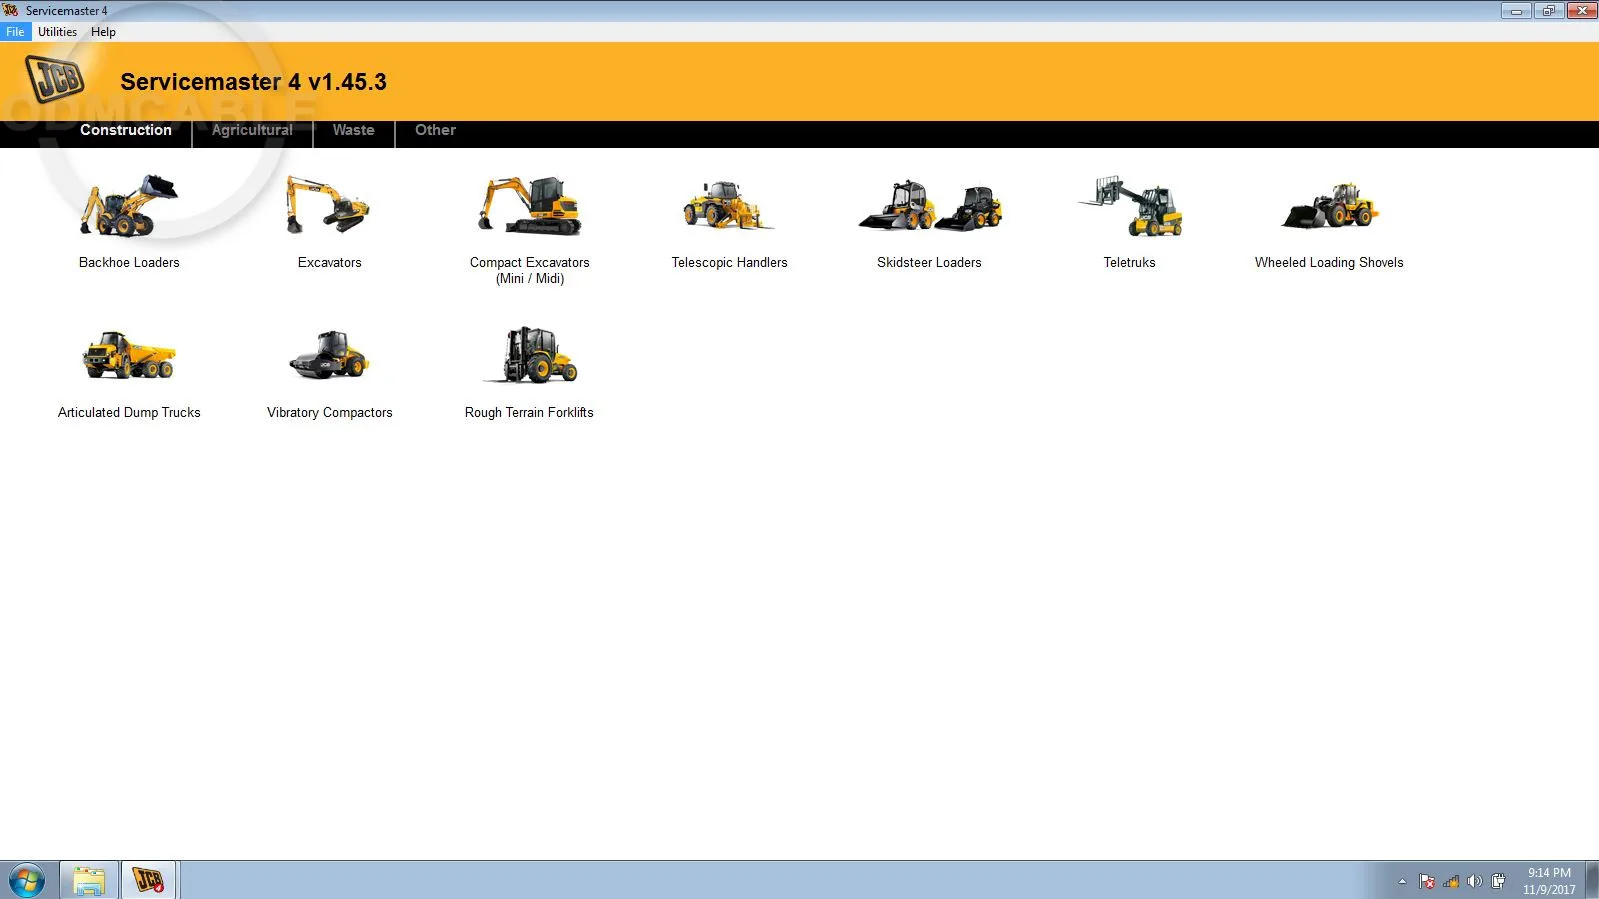The width and height of the screenshot is (1599, 899).
Task: Click the Rough Terrain Forklifts label
Action: pyautogui.click(x=530, y=413)
